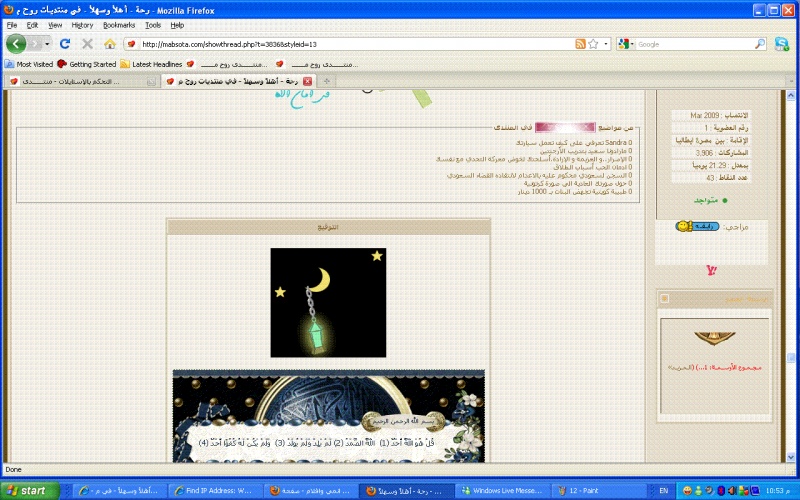The height and width of the screenshot is (500, 800).
Task: Bookmark this page with the star
Action: 593,44
